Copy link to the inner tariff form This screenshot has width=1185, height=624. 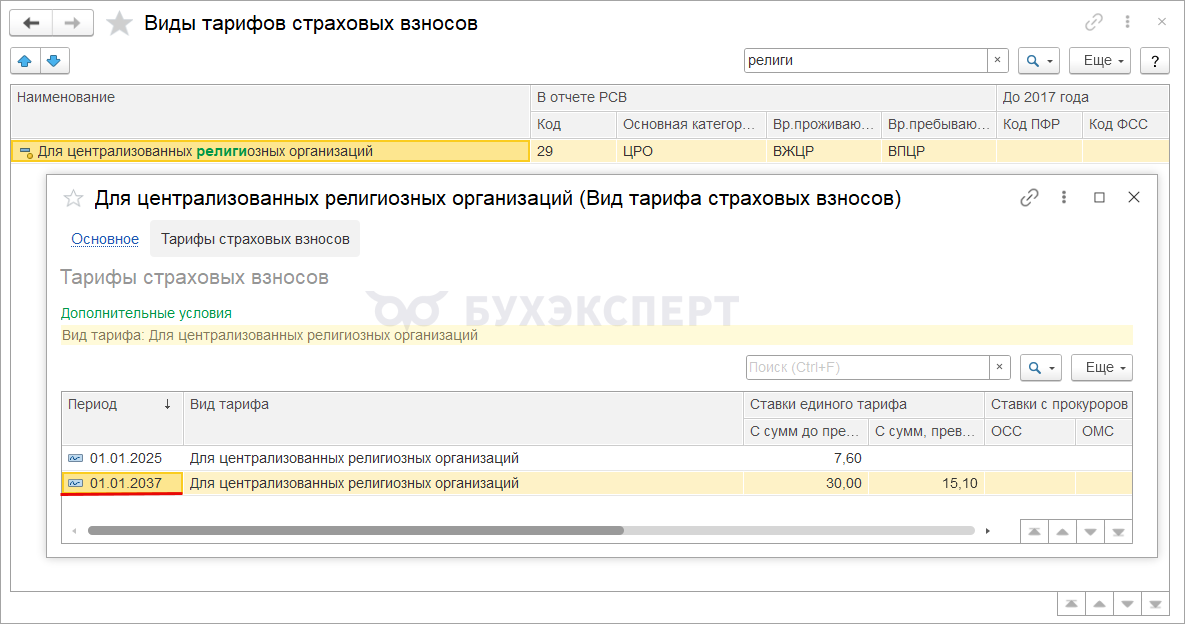tap(1029, 198)
